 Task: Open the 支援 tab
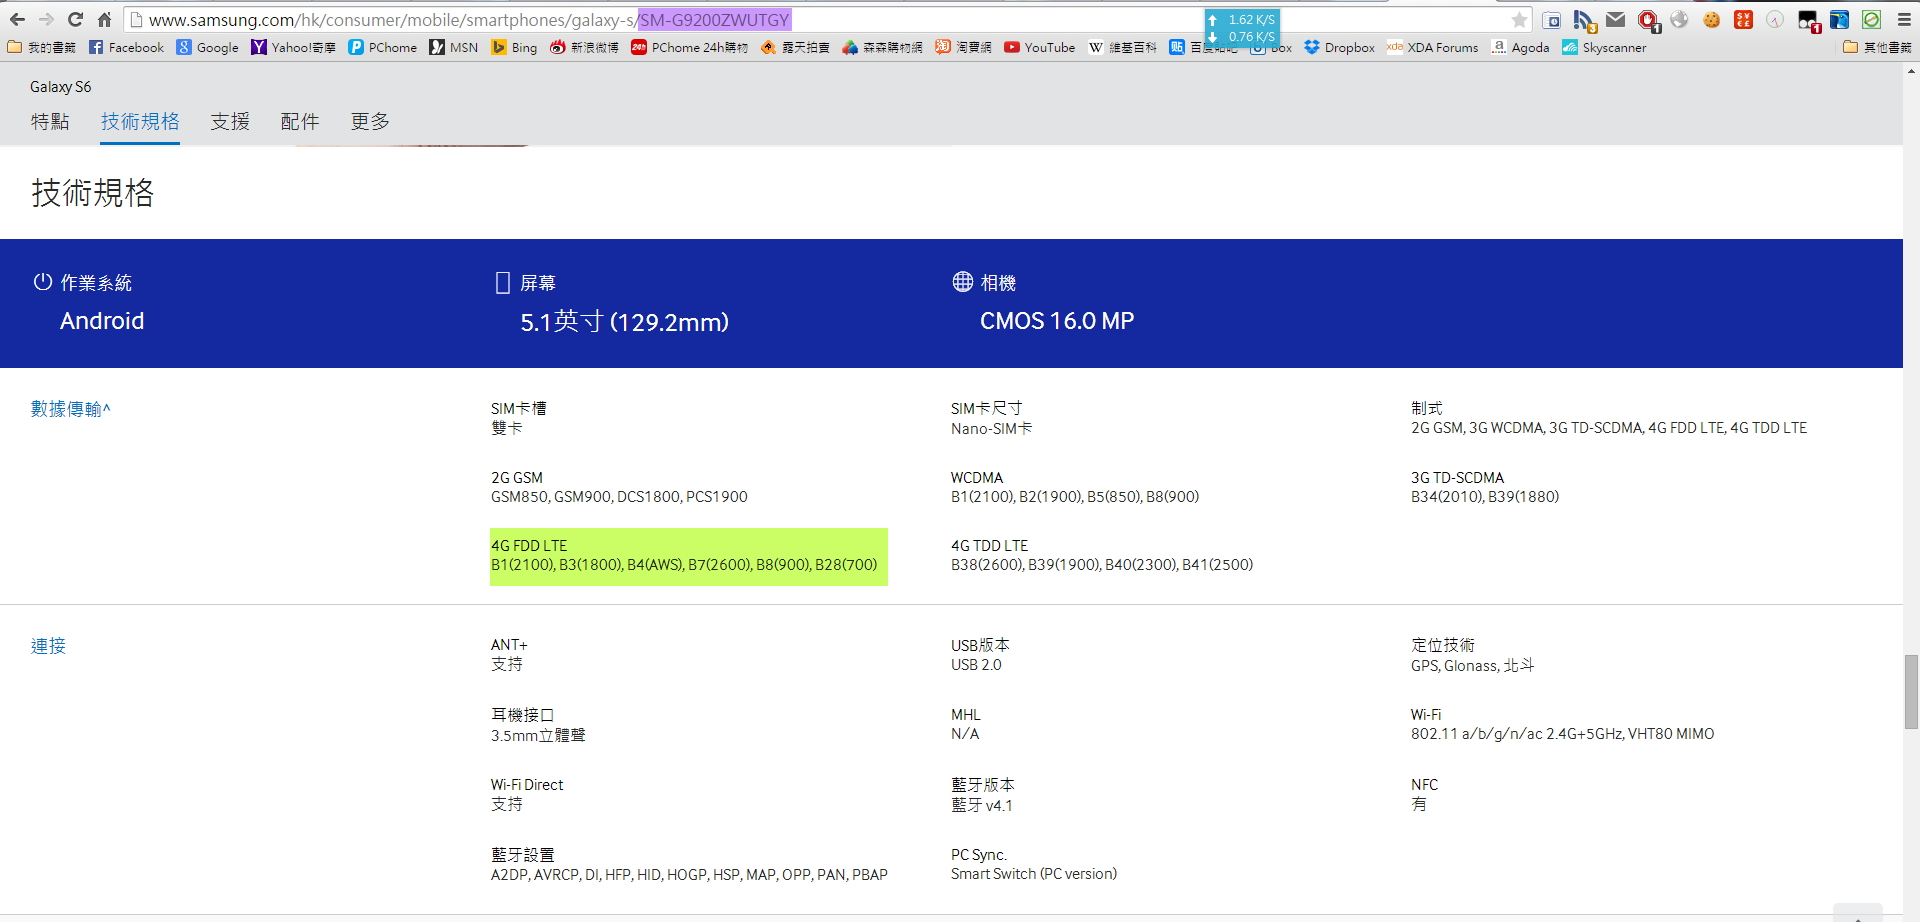pyautogui.click(x=230, y=121)
